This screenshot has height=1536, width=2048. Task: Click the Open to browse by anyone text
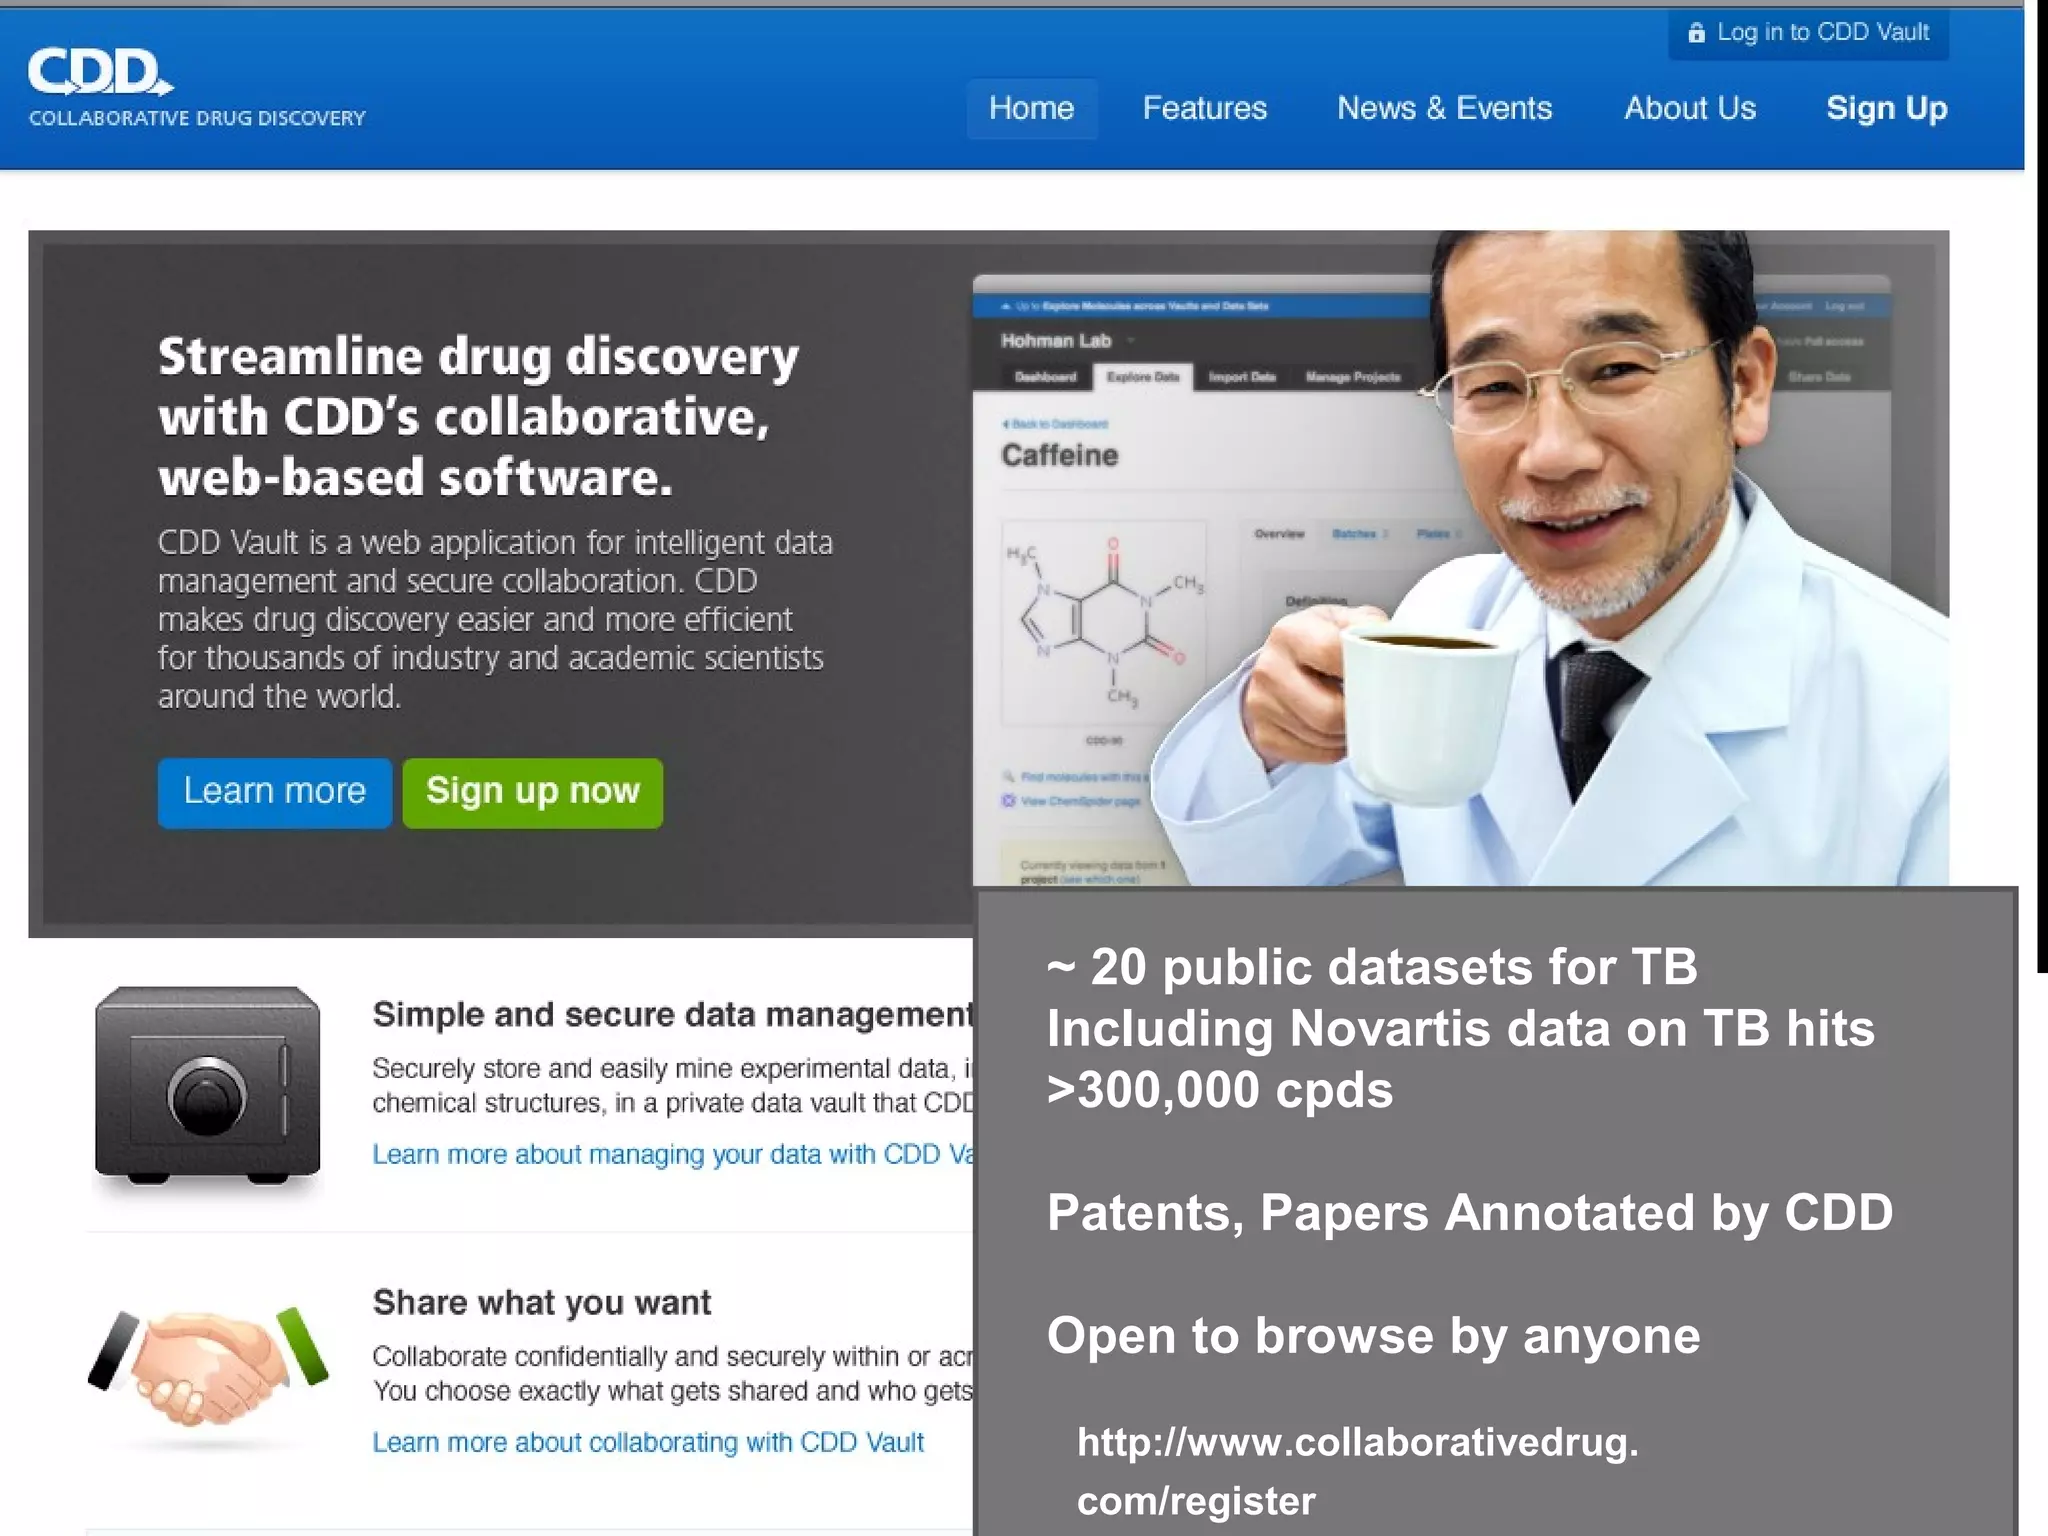click(1373, 1335)
